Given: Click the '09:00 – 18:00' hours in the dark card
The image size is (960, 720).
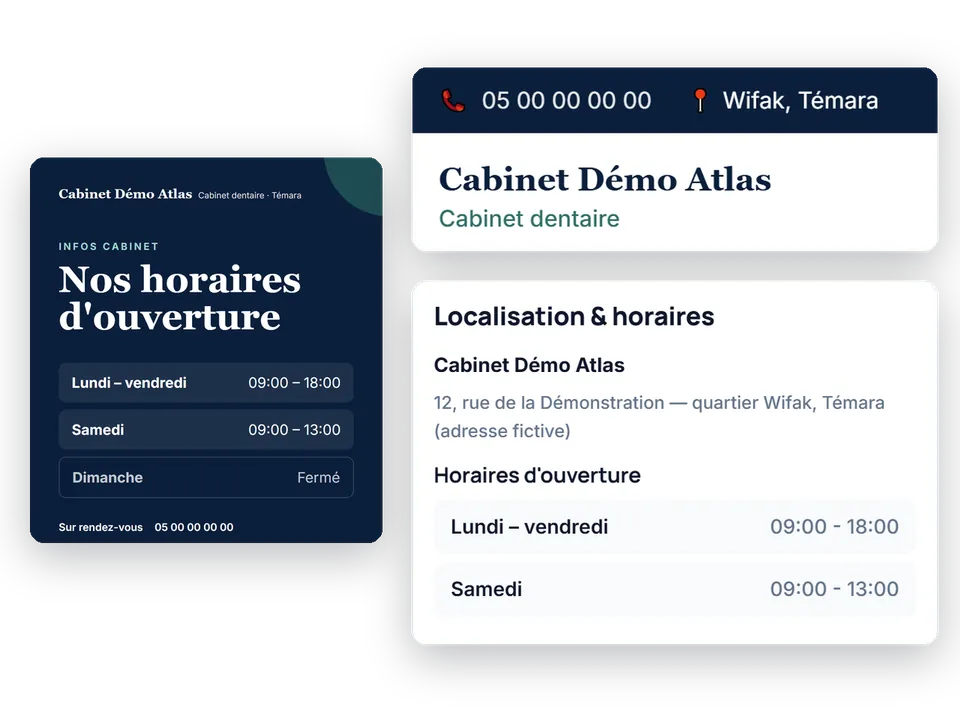Looking at the screenshot, I should 294,383.
